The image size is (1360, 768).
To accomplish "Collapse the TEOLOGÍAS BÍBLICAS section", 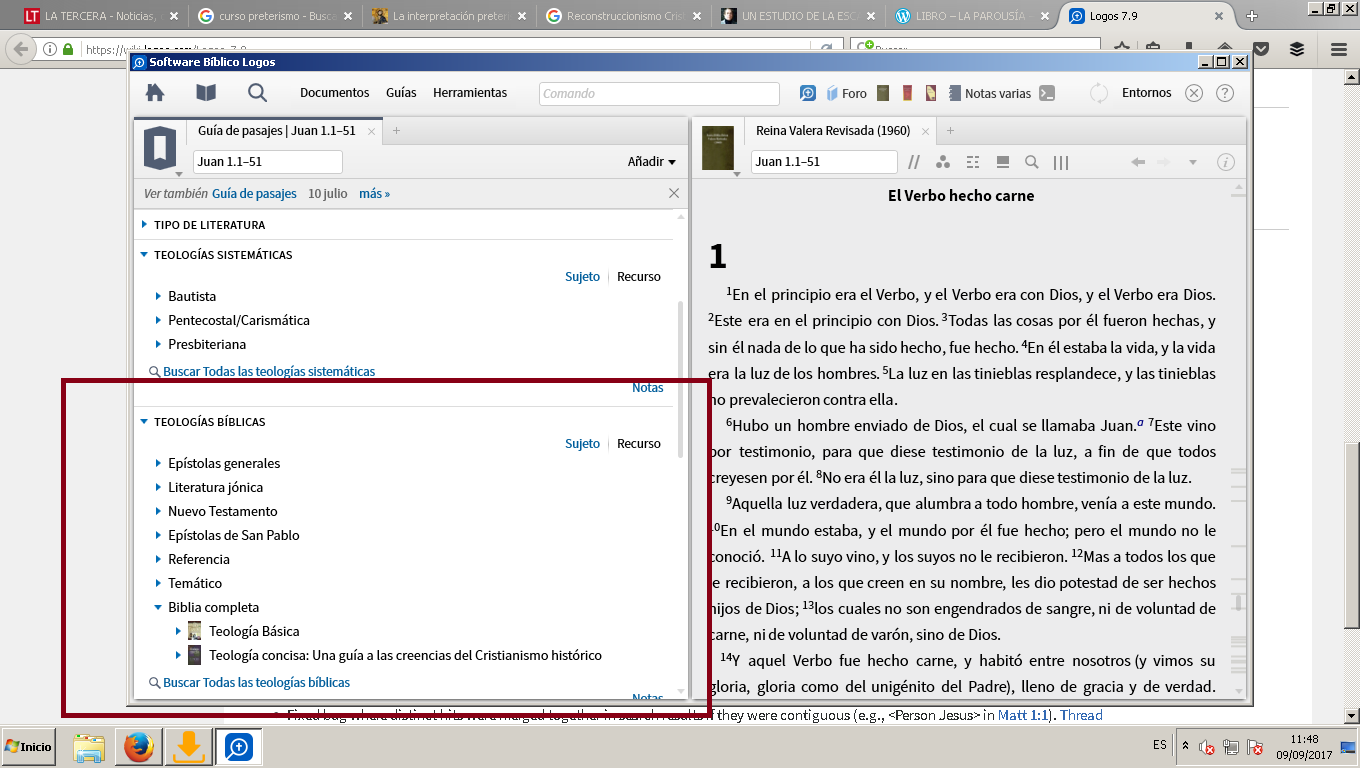I will click(144, 422).
